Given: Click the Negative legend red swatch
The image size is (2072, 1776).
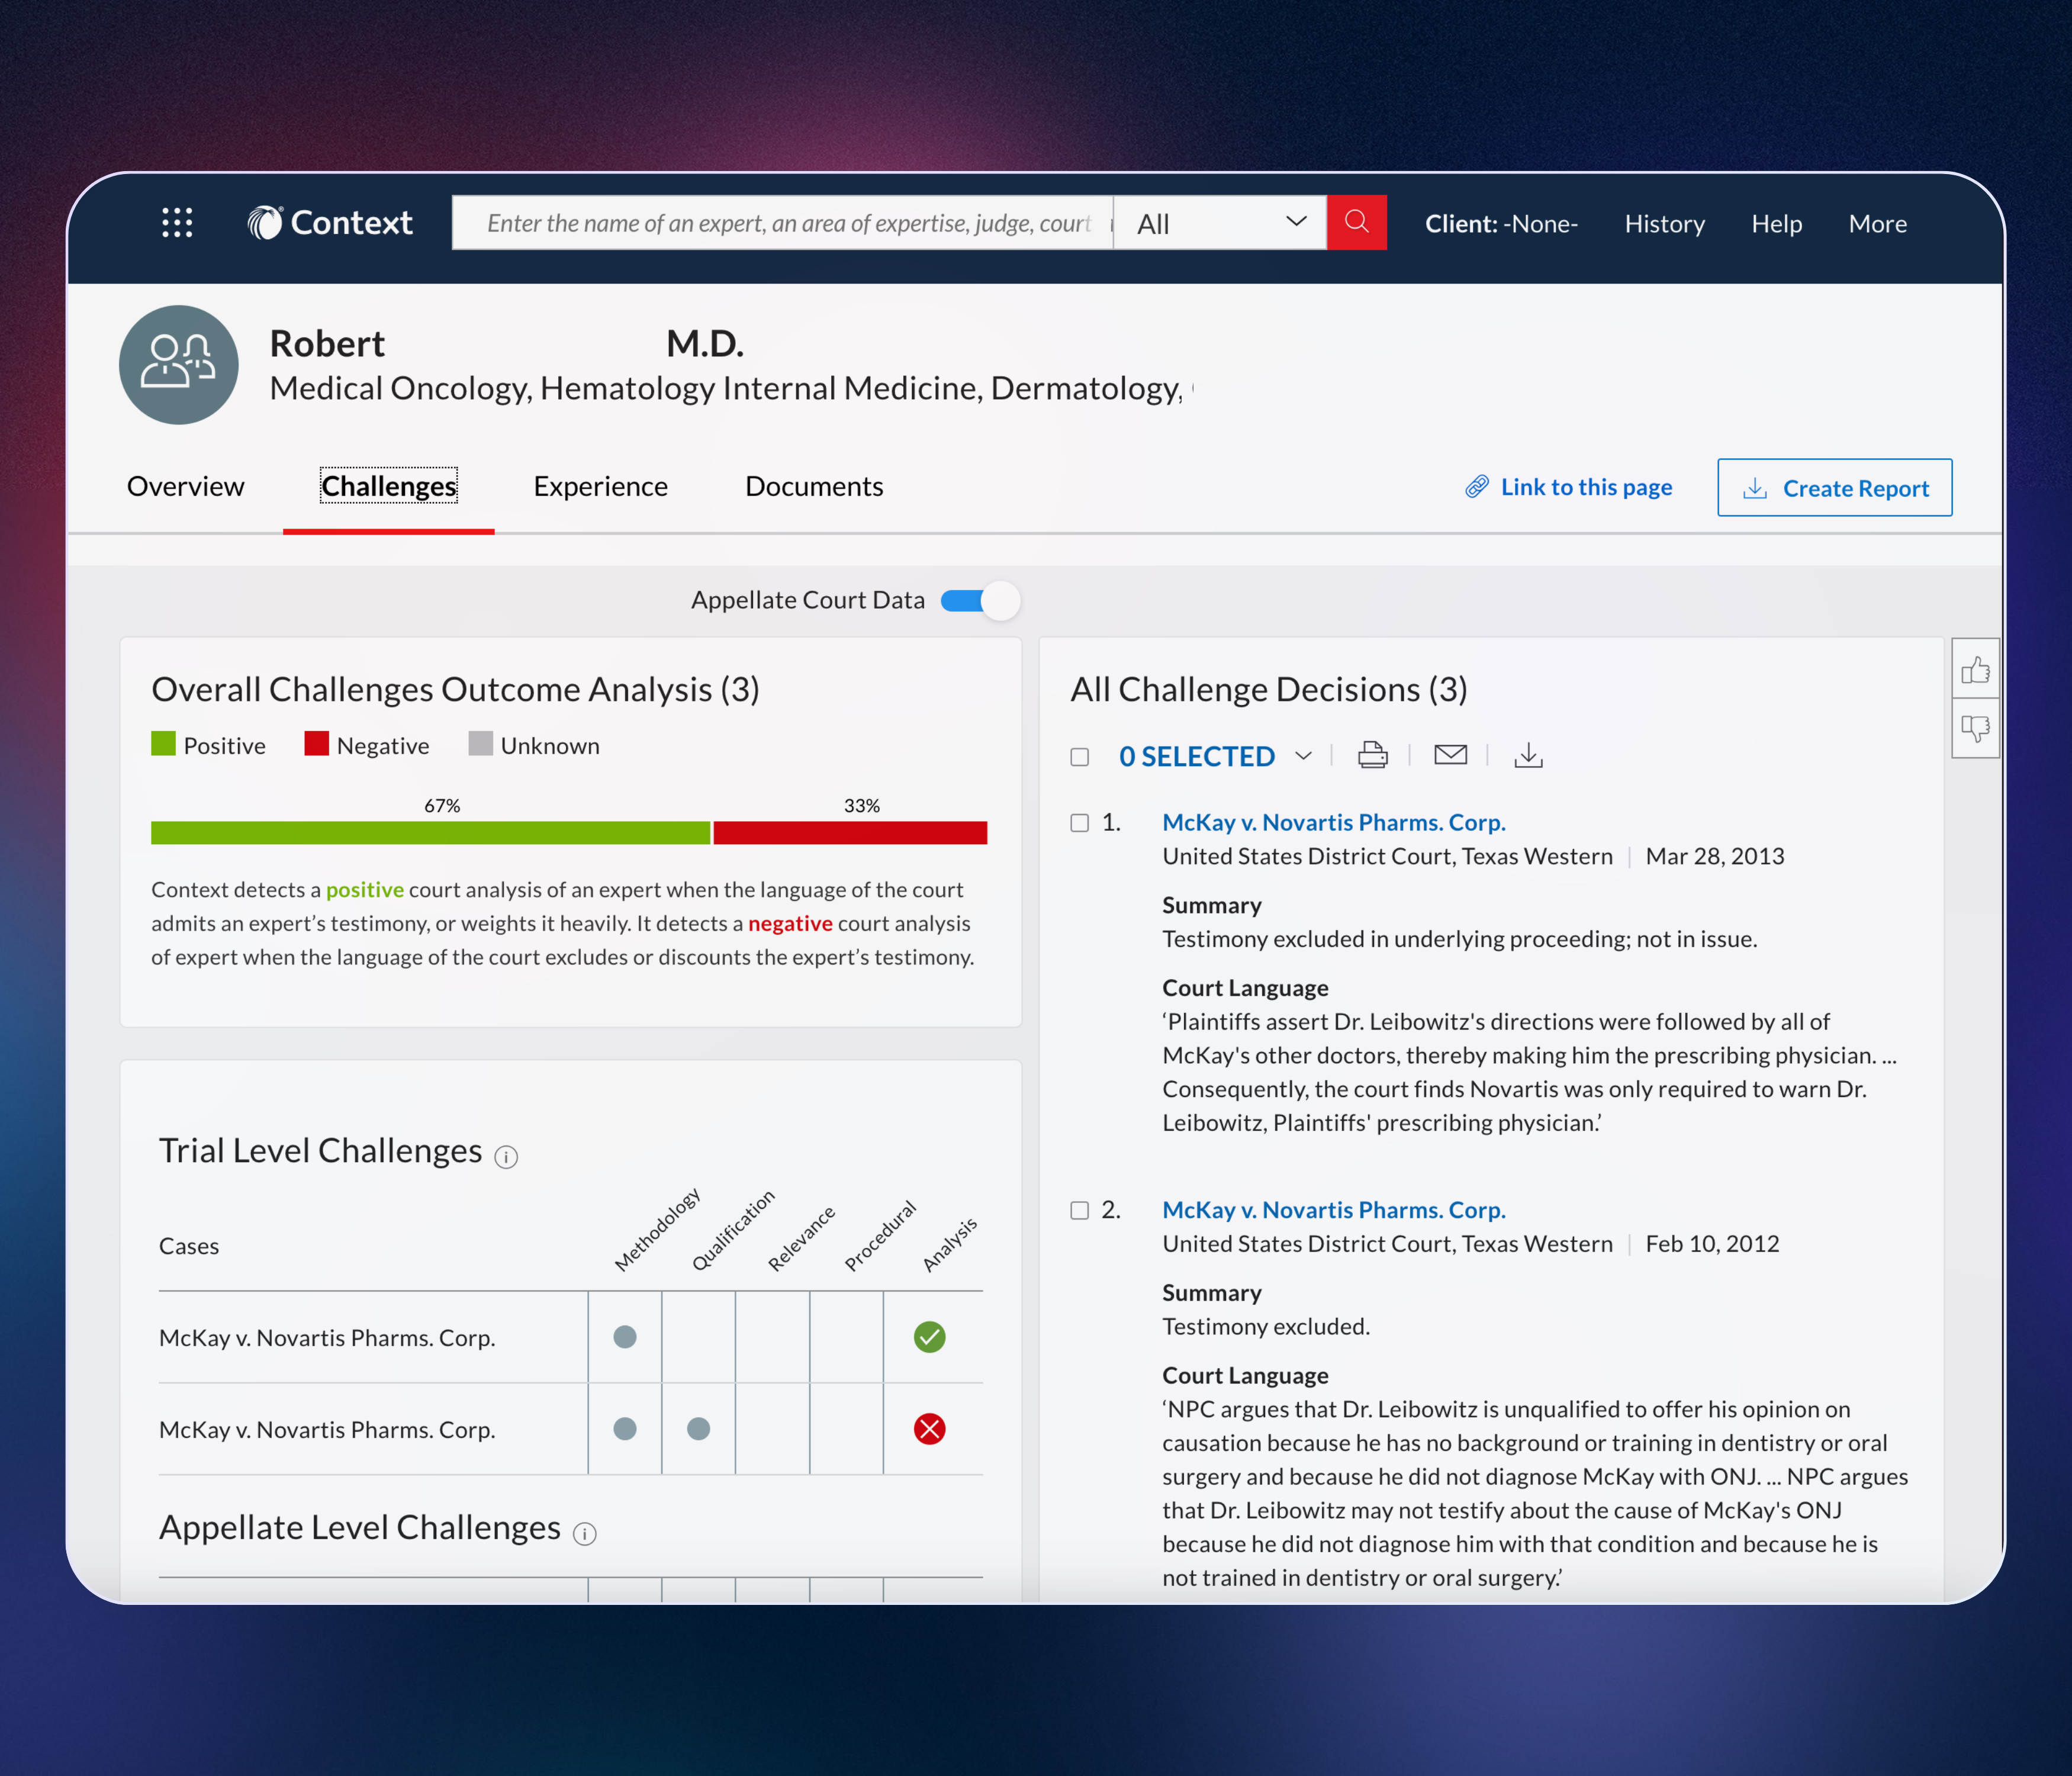Looking at the screenshot, I should [x=316, y=744].
